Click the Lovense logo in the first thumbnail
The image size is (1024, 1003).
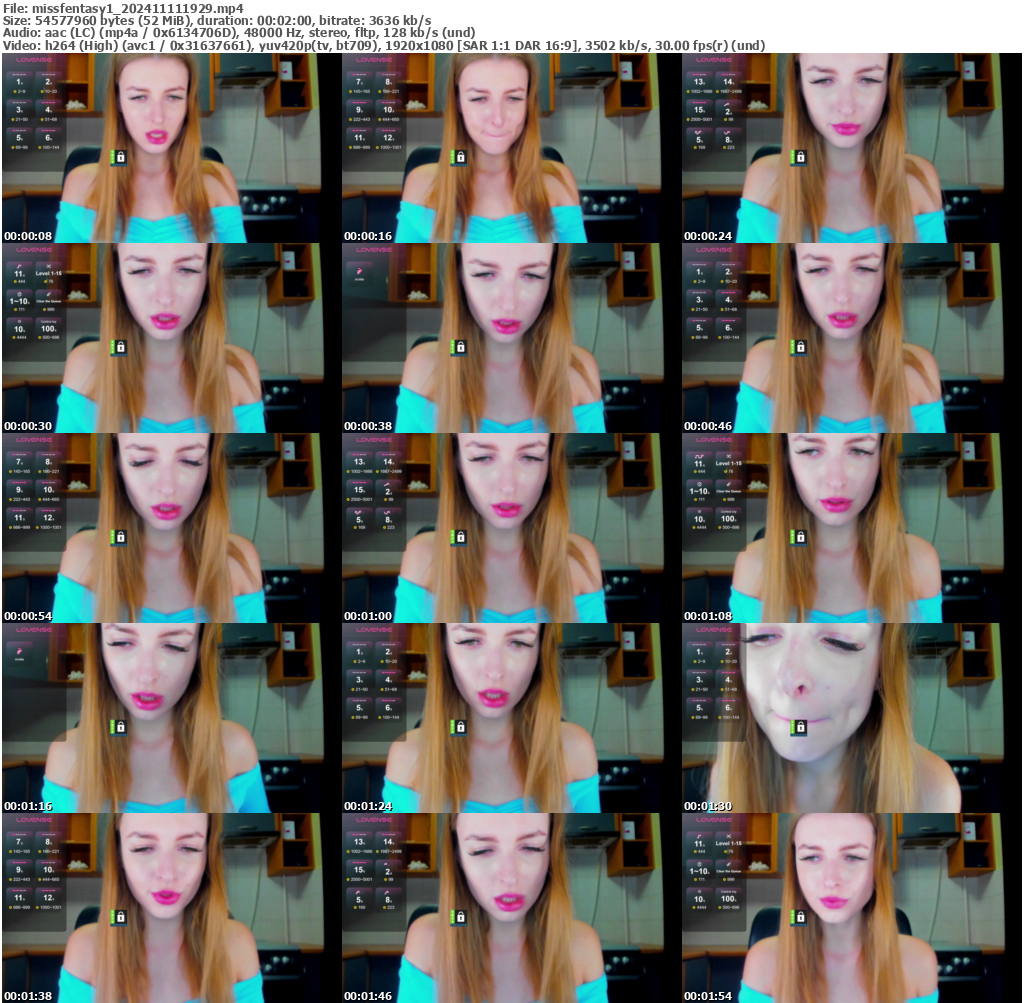[34, 60]
